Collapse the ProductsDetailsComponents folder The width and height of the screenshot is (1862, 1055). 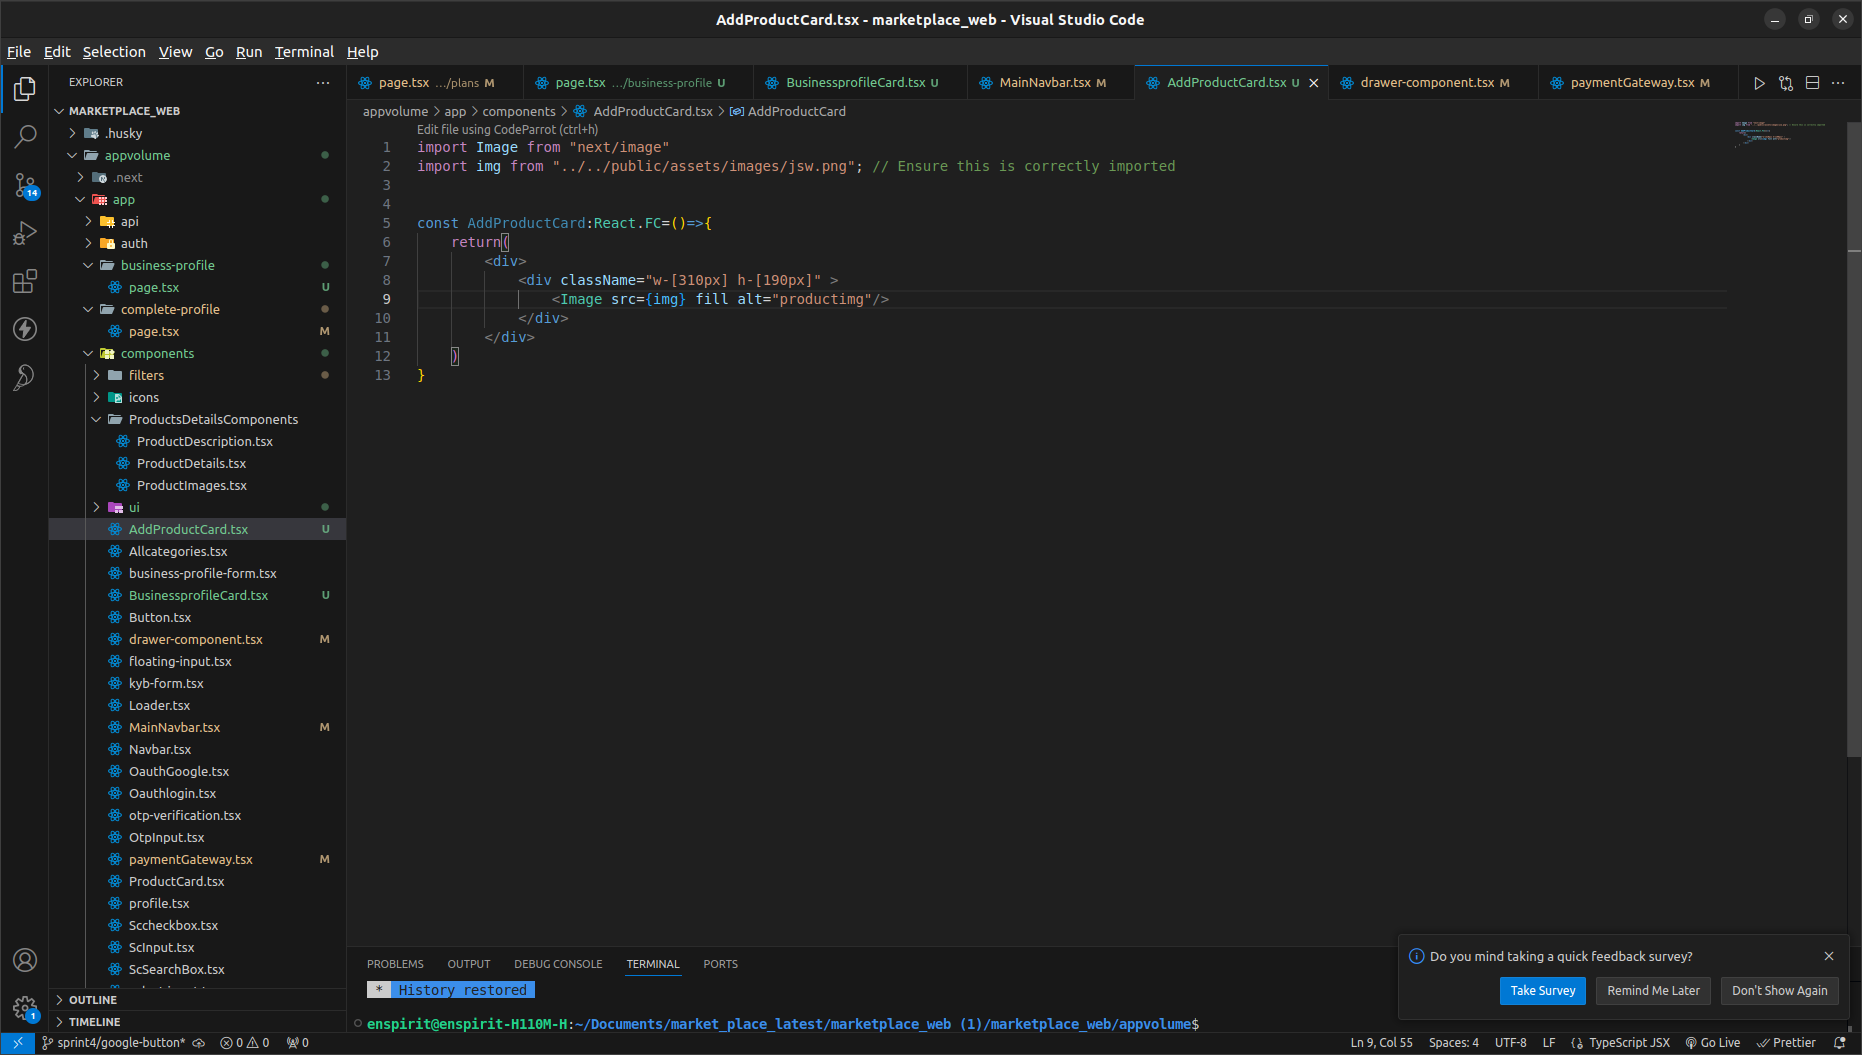(x=212, y=419)
